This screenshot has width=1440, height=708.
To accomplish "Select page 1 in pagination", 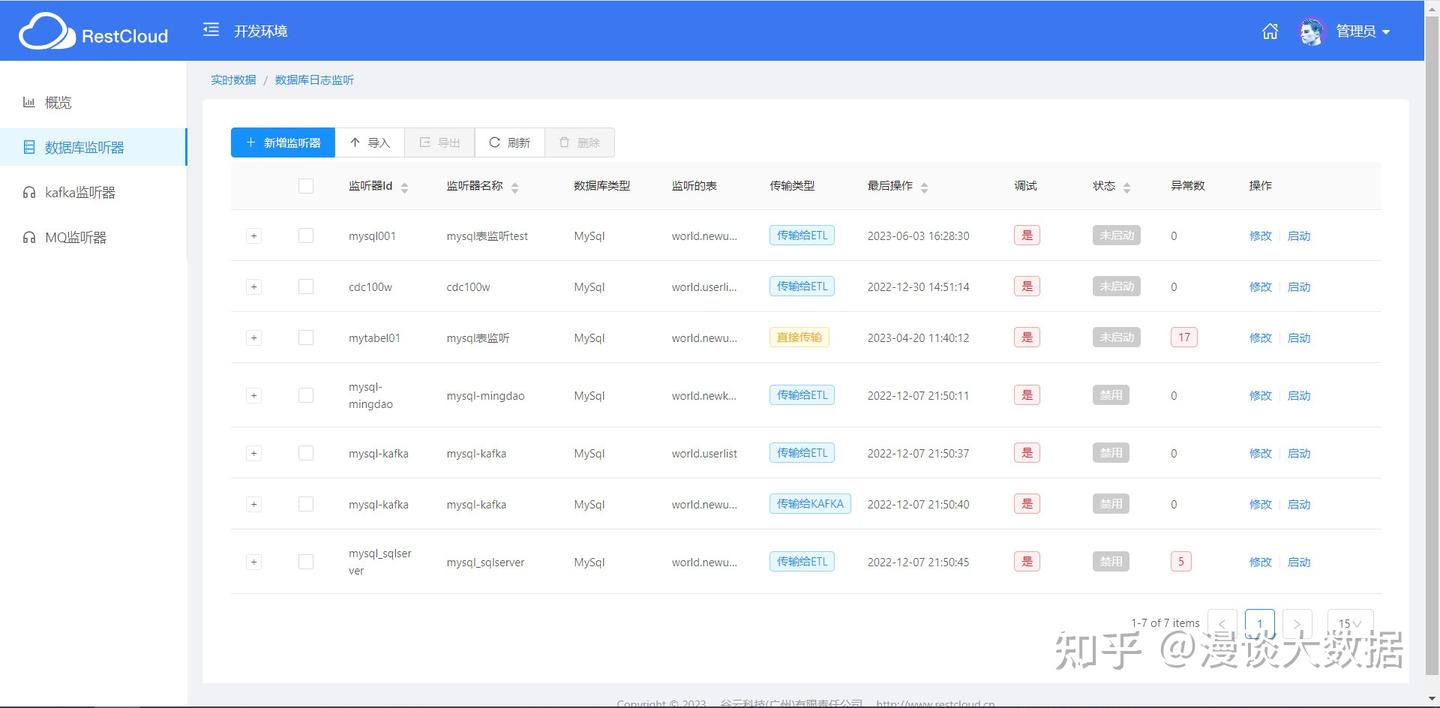I will tap(1260, 624).
